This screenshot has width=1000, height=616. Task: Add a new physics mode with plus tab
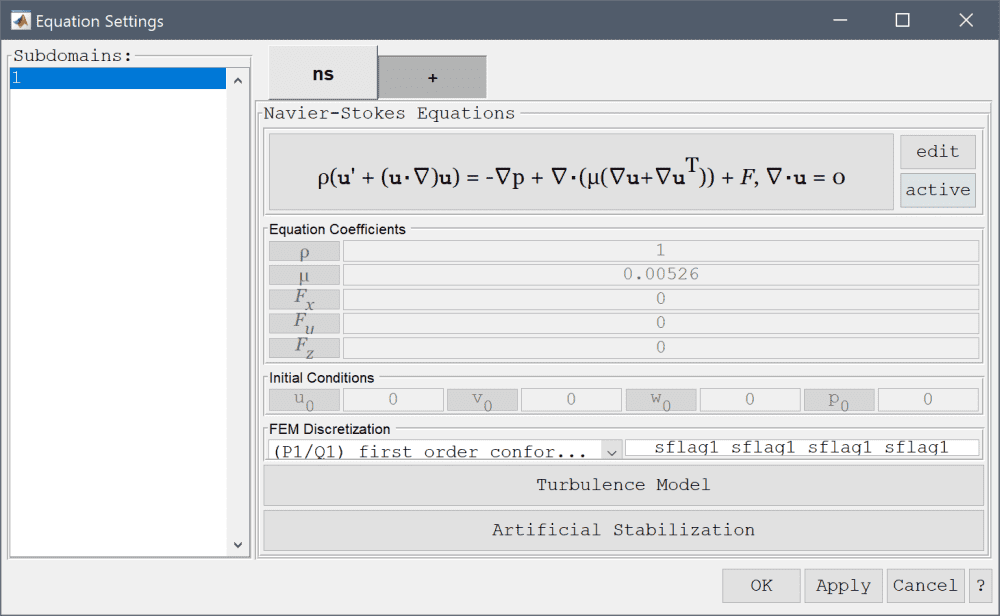coord(432,78)
